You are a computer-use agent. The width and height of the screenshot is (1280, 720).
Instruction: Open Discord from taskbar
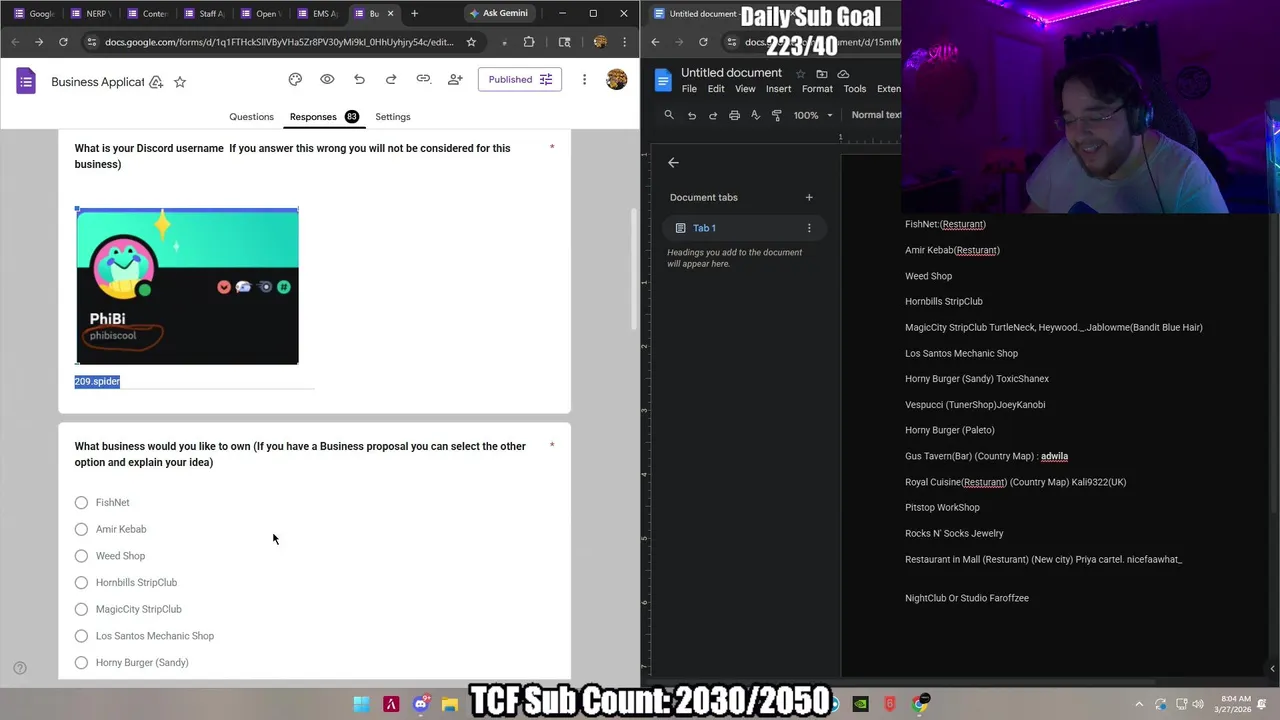tap(421, 704)
